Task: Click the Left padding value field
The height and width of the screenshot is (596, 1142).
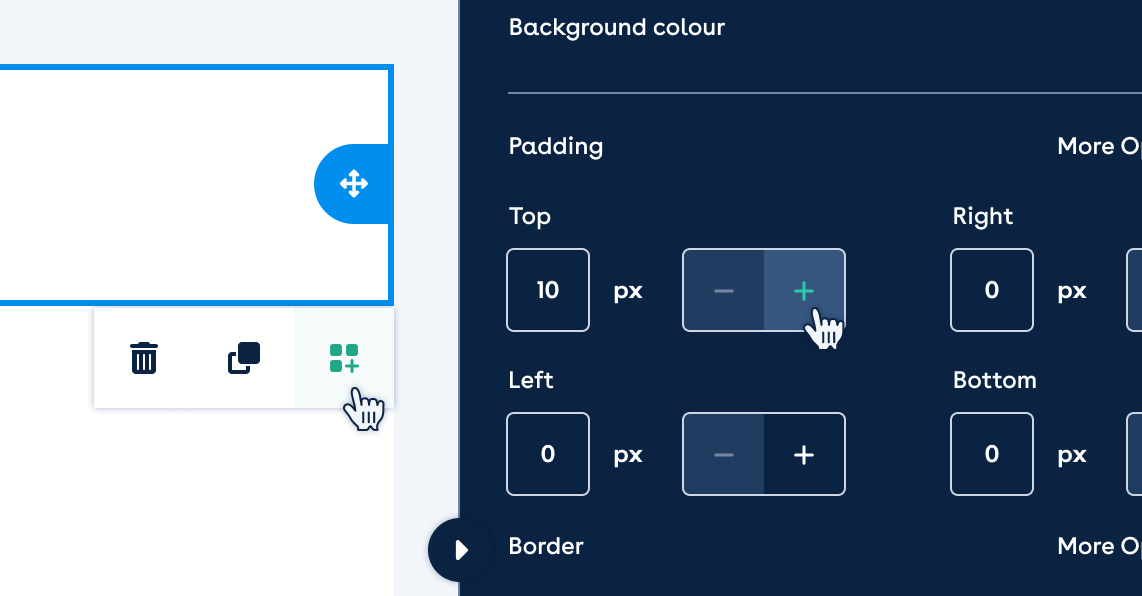Action: tap(548, 454)
